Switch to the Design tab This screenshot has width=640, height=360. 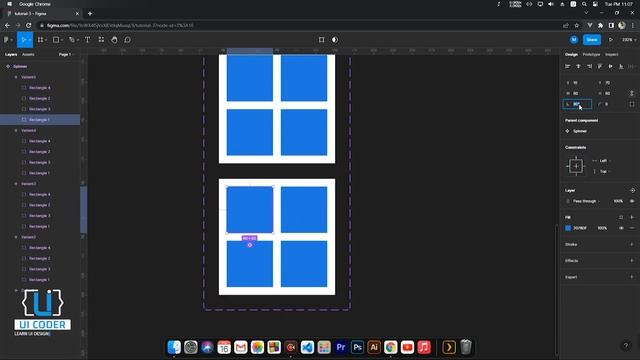point(571,54)
